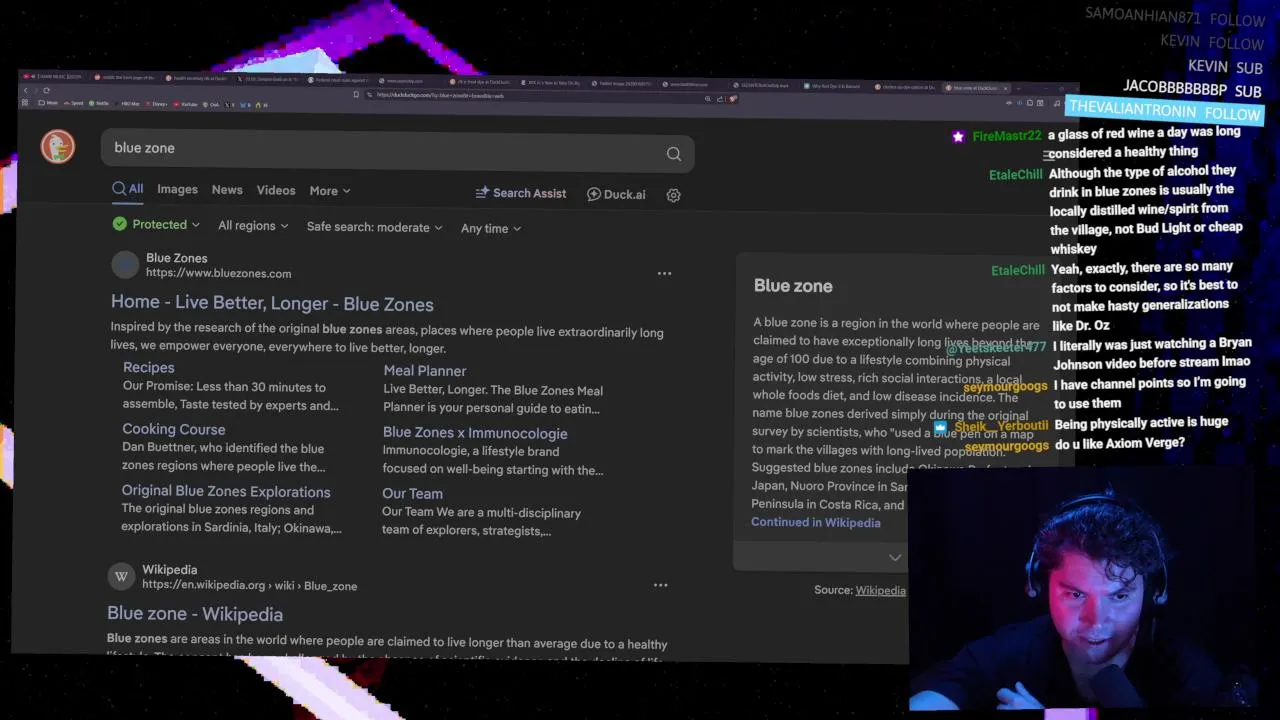Click the en.wikipedia.org Blue_zone URL

coord(249,585)
